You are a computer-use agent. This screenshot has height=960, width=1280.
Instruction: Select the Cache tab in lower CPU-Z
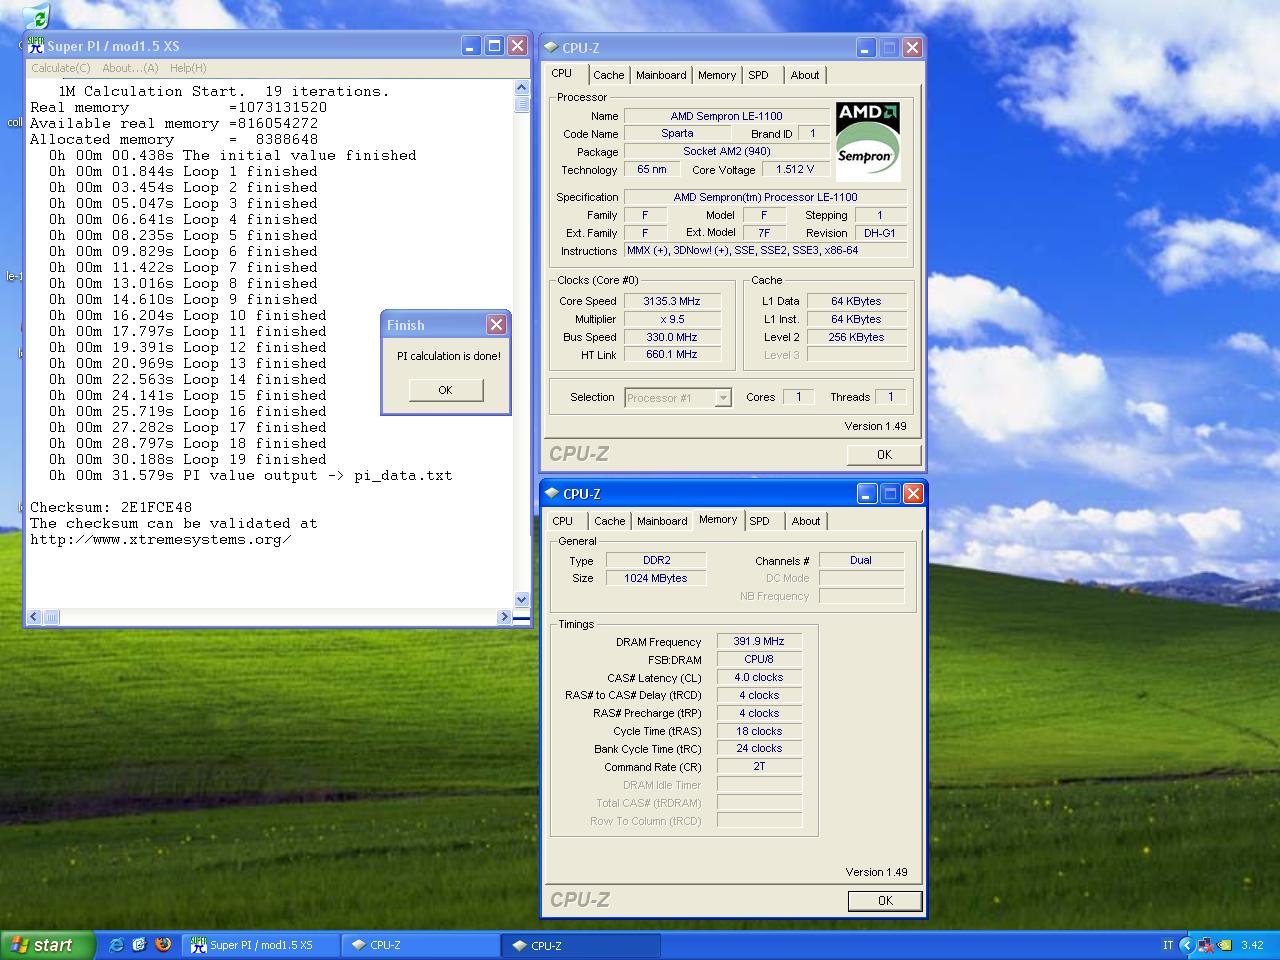609,521
